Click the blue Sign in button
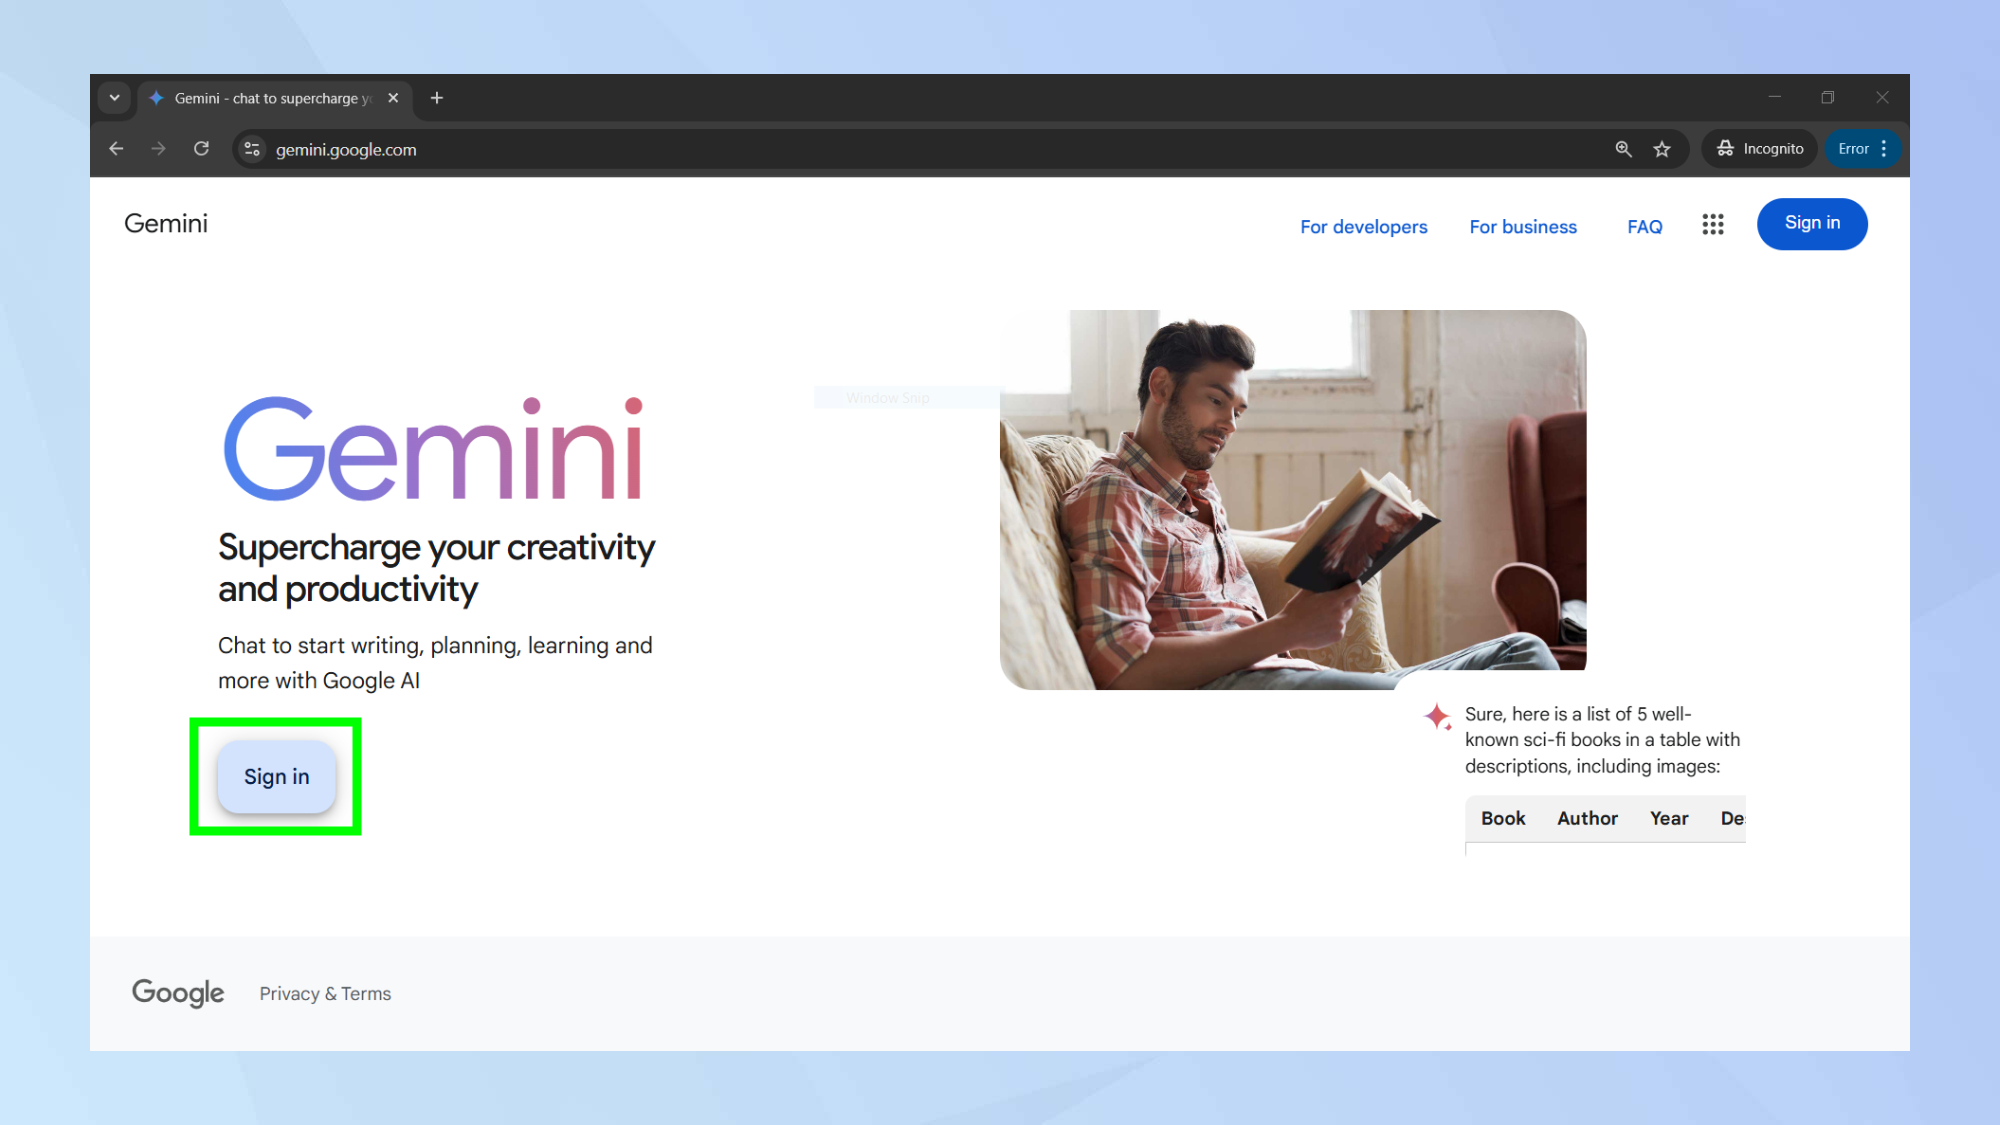Viewport: 2000px width, 1125px height. (x=1811, y=224)
